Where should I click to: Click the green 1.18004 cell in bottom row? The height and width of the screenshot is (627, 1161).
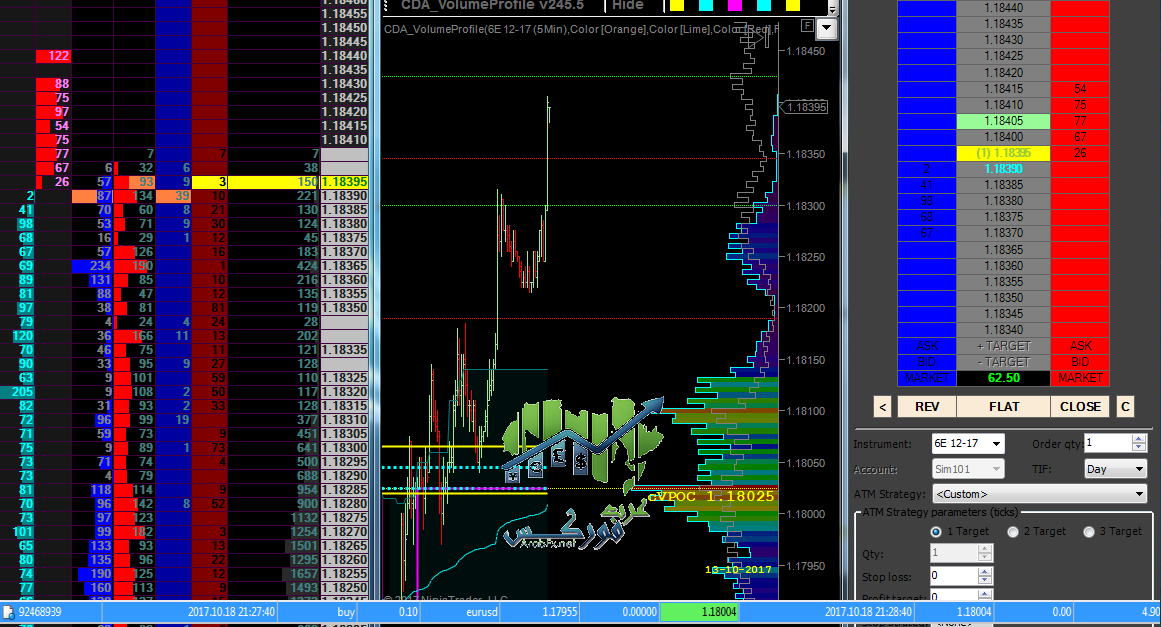tap(698, 612)
